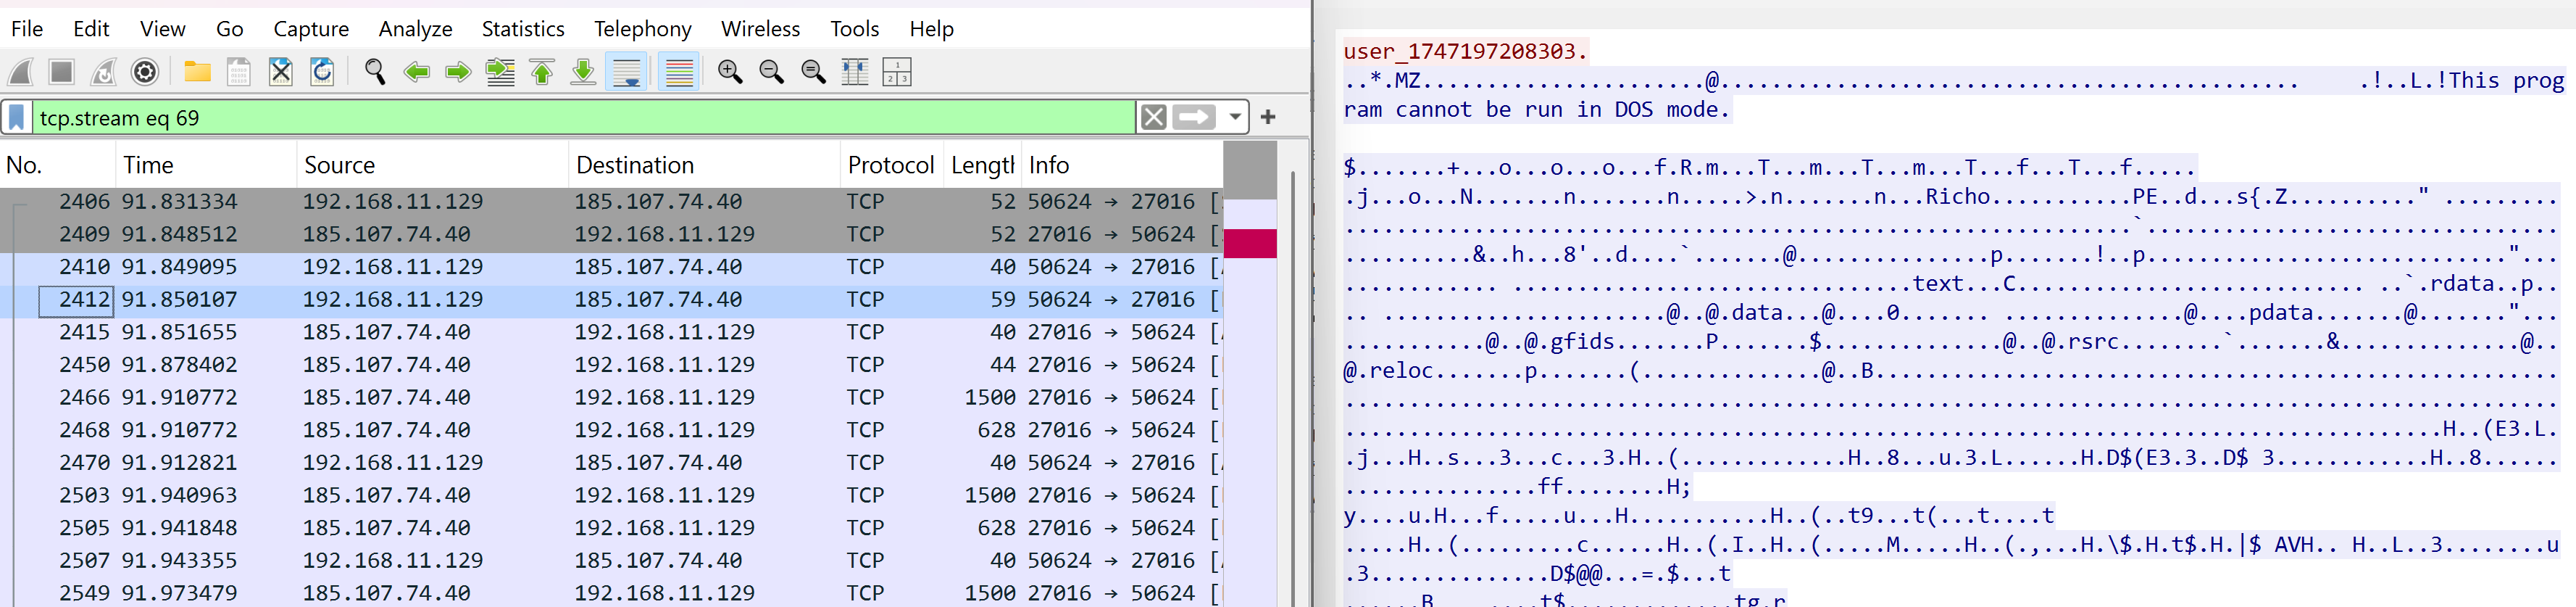Toggle packet list colorization
The height and width of the screenshot is (607, 2576).
click(679, 72)
